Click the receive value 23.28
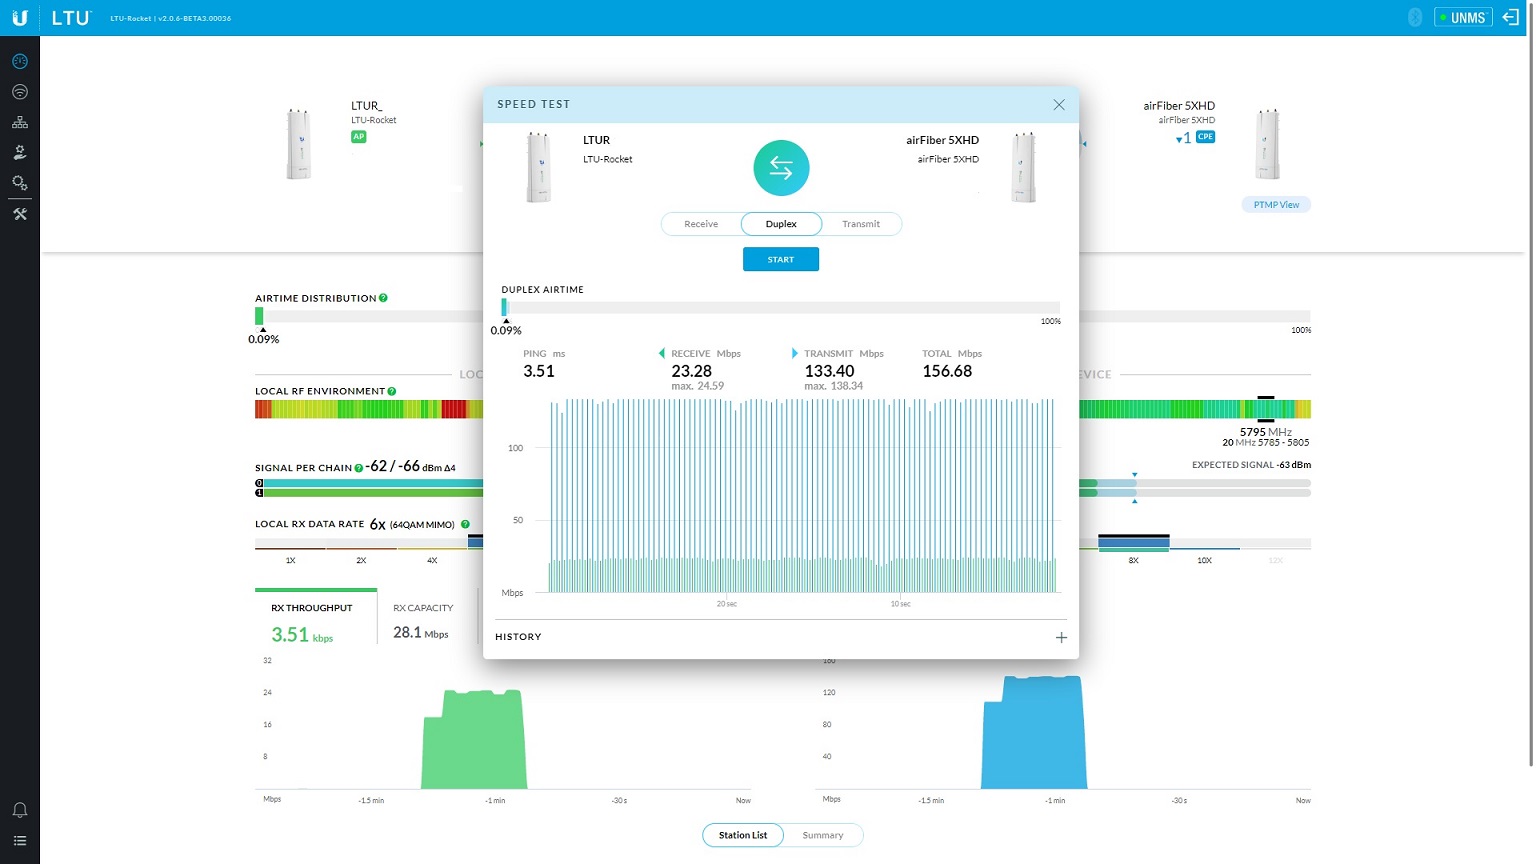 coord(691,371)
